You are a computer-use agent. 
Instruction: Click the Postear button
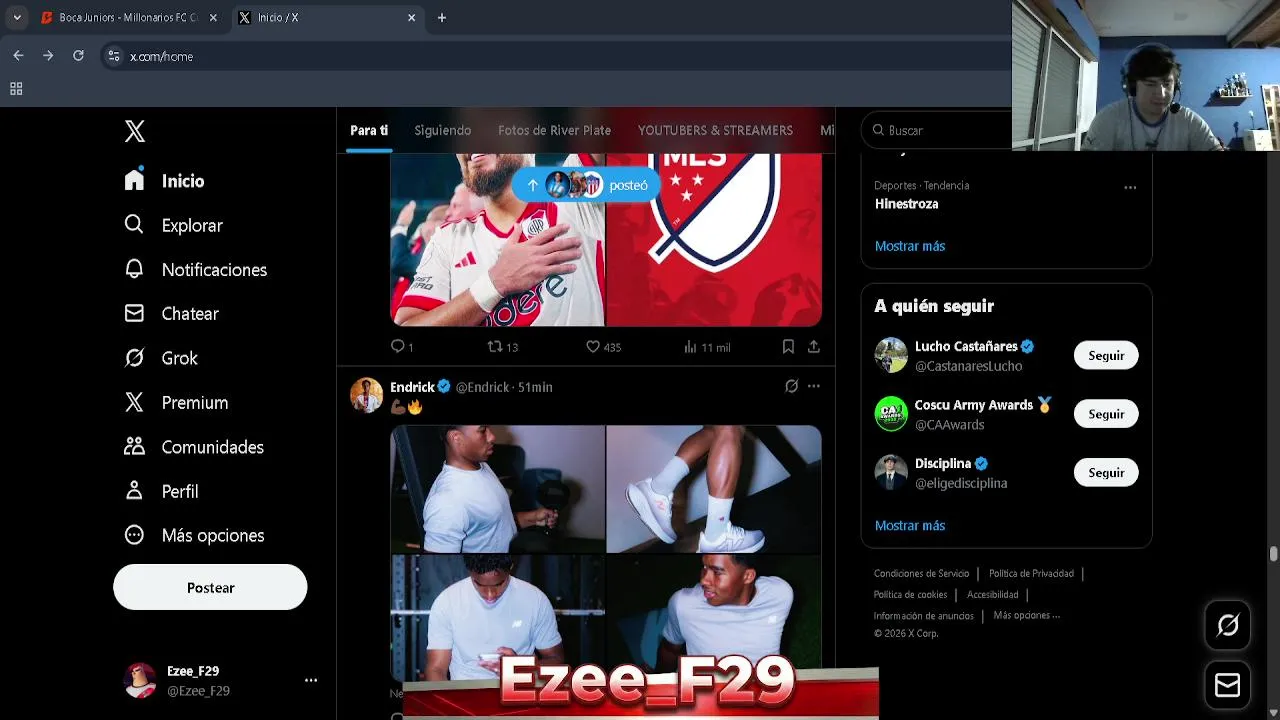(210, 587)
